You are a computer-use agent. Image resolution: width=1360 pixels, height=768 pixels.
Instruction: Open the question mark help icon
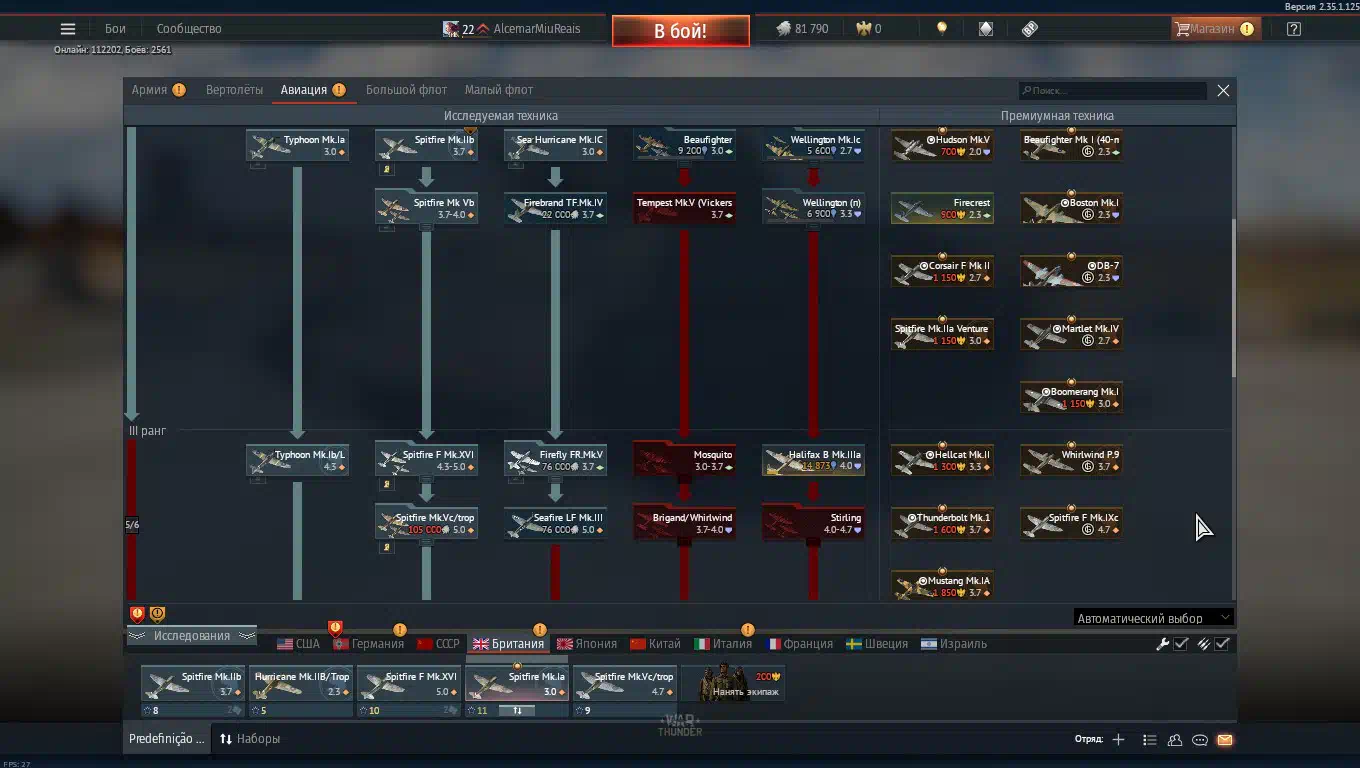(x=1294, y=29)
